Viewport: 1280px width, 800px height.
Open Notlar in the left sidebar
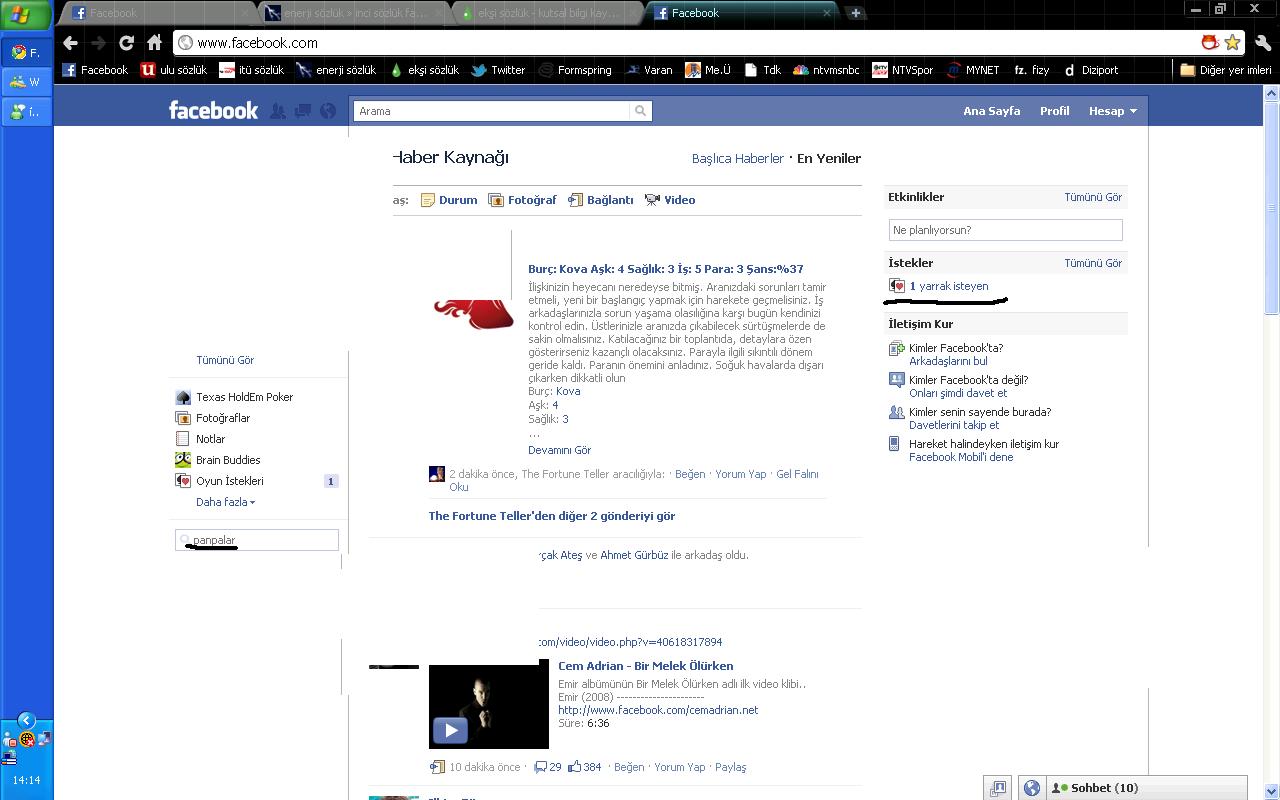tap(201, 439)
